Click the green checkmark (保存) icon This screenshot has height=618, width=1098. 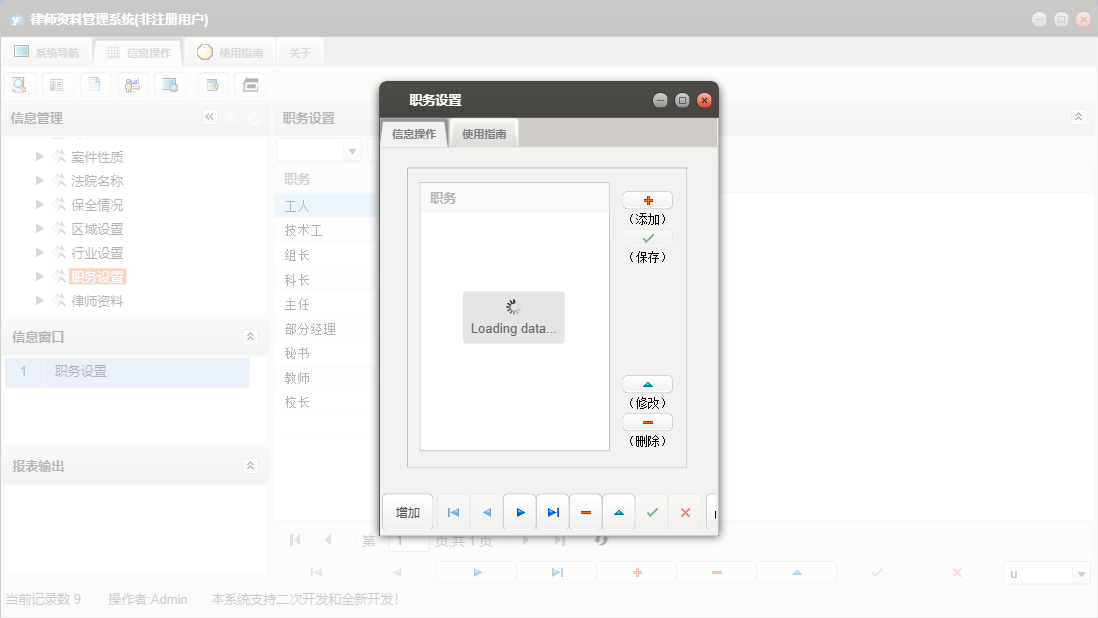coord(647,238)
